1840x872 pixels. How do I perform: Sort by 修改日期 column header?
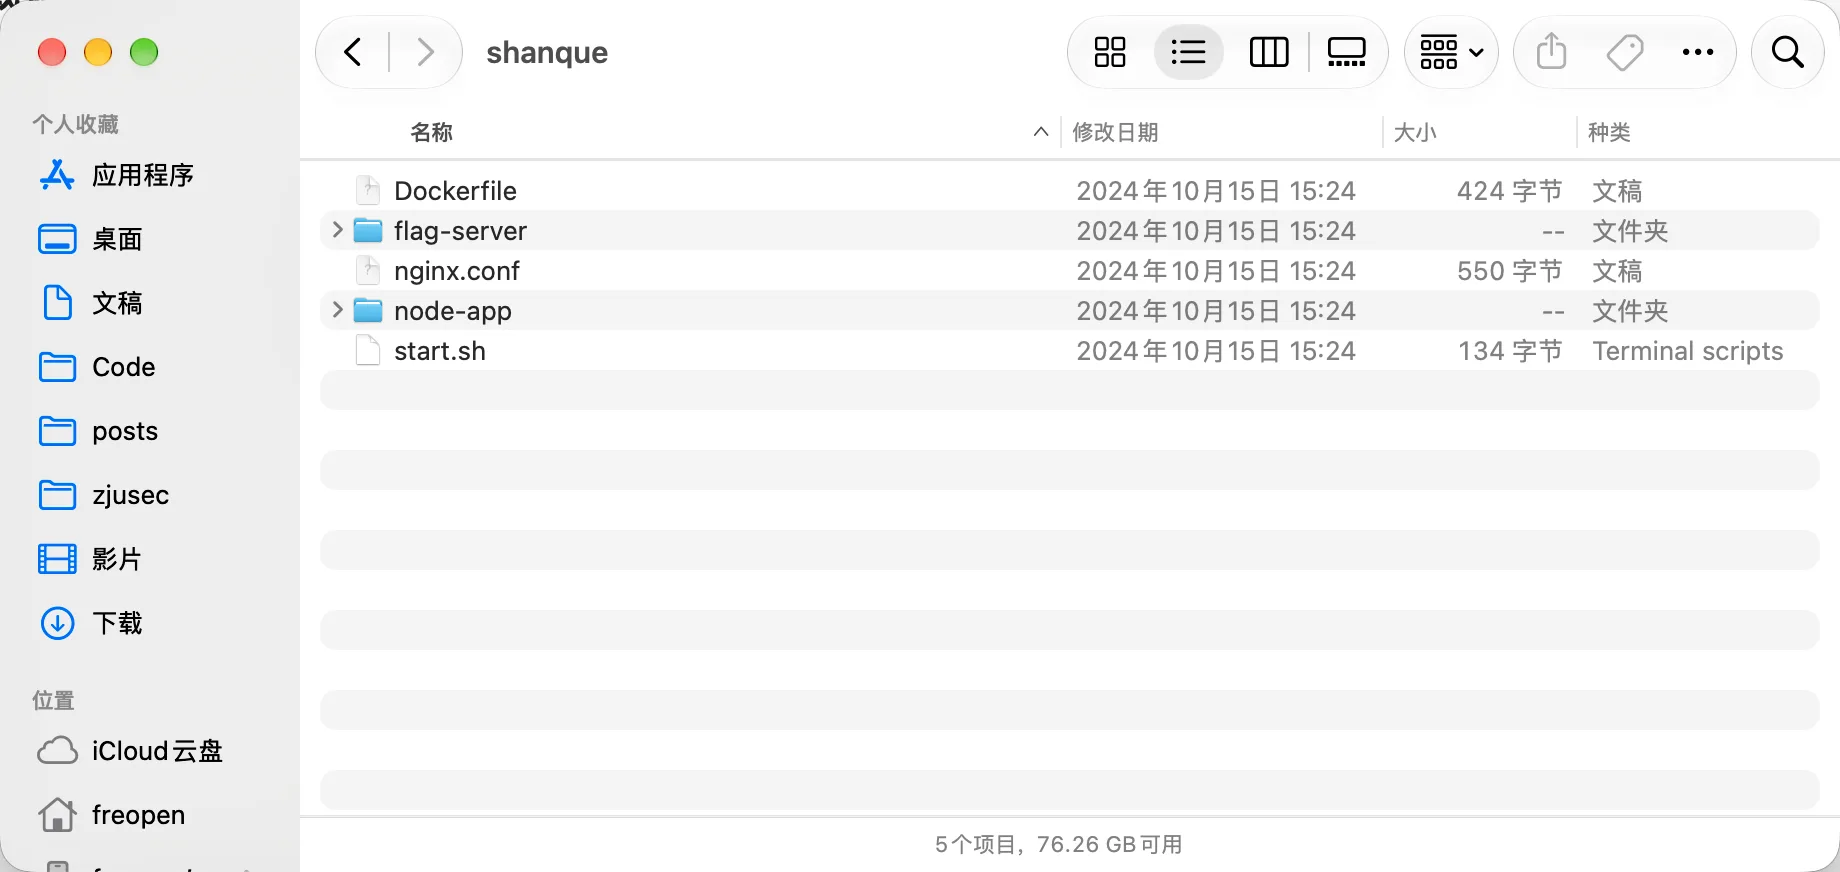tap(1115, 132)
